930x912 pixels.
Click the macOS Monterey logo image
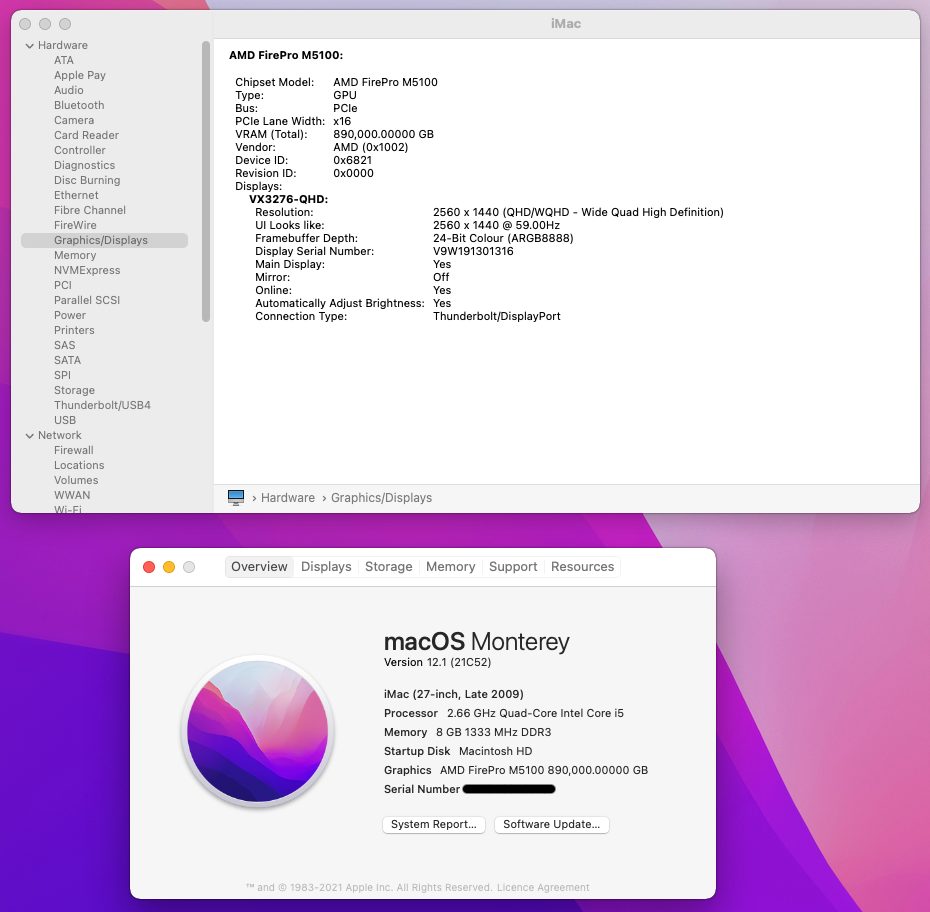(257, 732)
